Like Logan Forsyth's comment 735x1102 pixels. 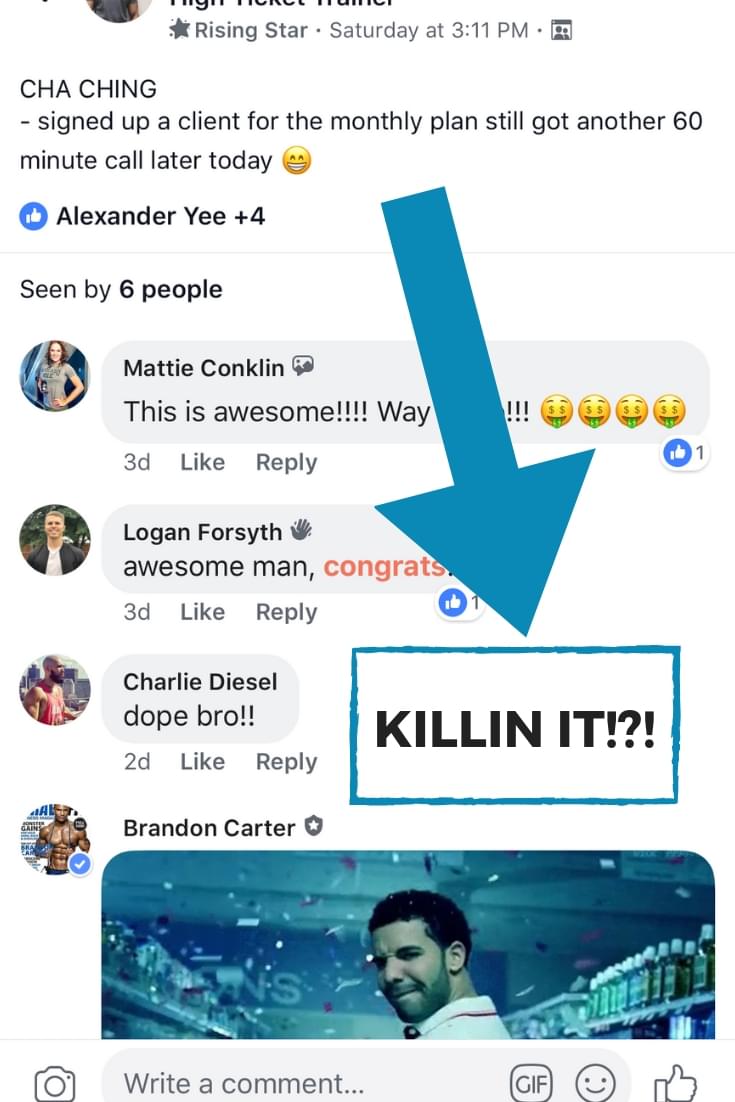tap(202, 612)
